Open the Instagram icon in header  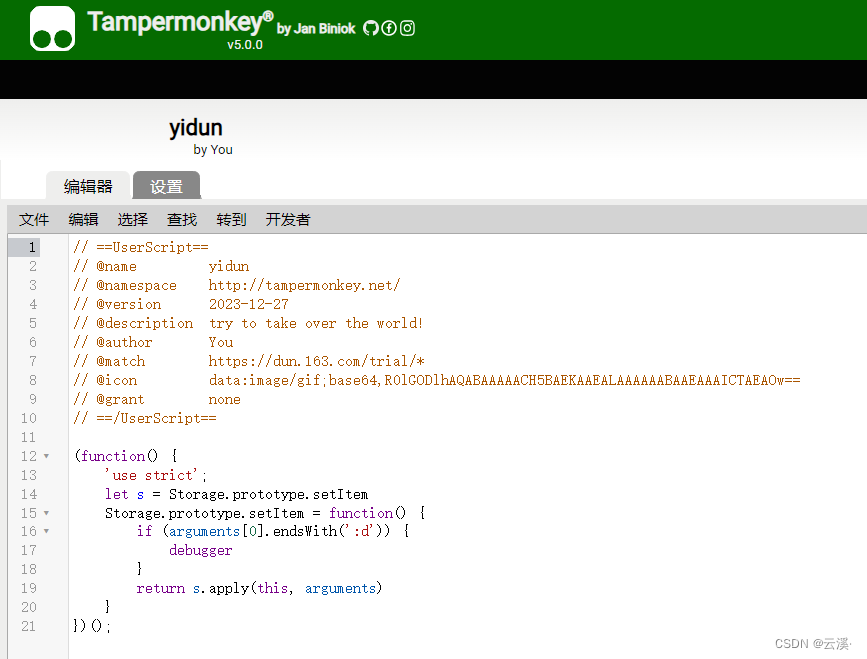408,28
